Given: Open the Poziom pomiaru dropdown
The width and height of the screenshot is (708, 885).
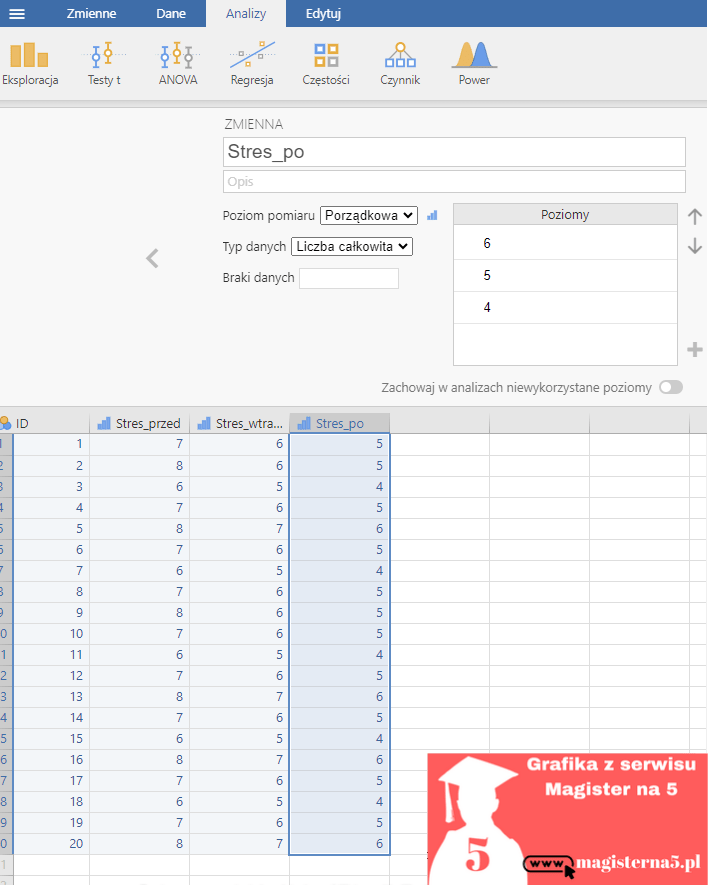Looking at the screenshot, I should (368, 215).
